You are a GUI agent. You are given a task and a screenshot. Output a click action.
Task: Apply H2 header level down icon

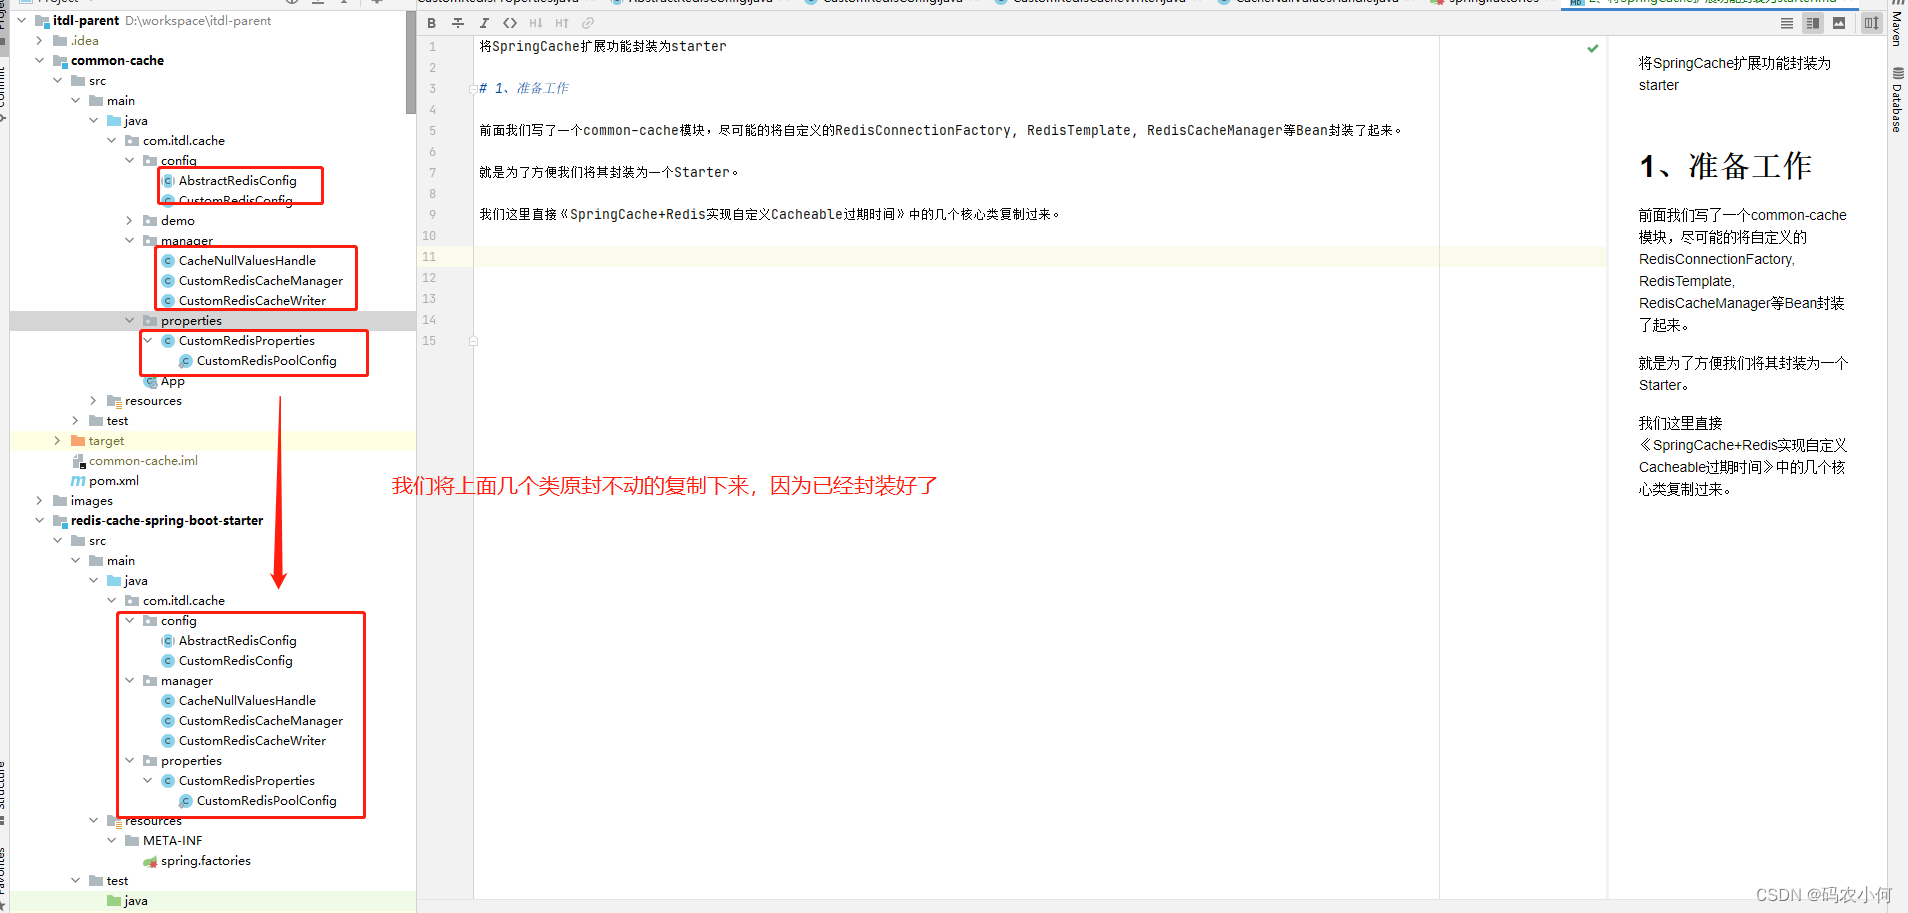tap(562, 23)
